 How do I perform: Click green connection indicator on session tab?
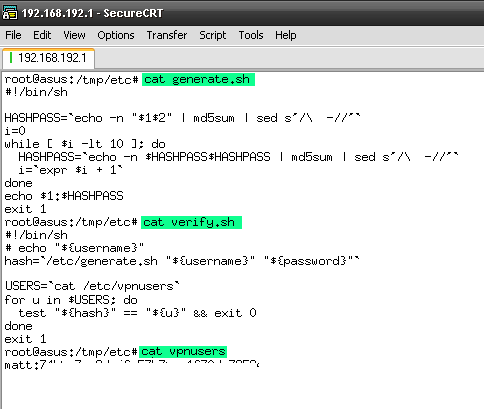[x=11, y=58]
